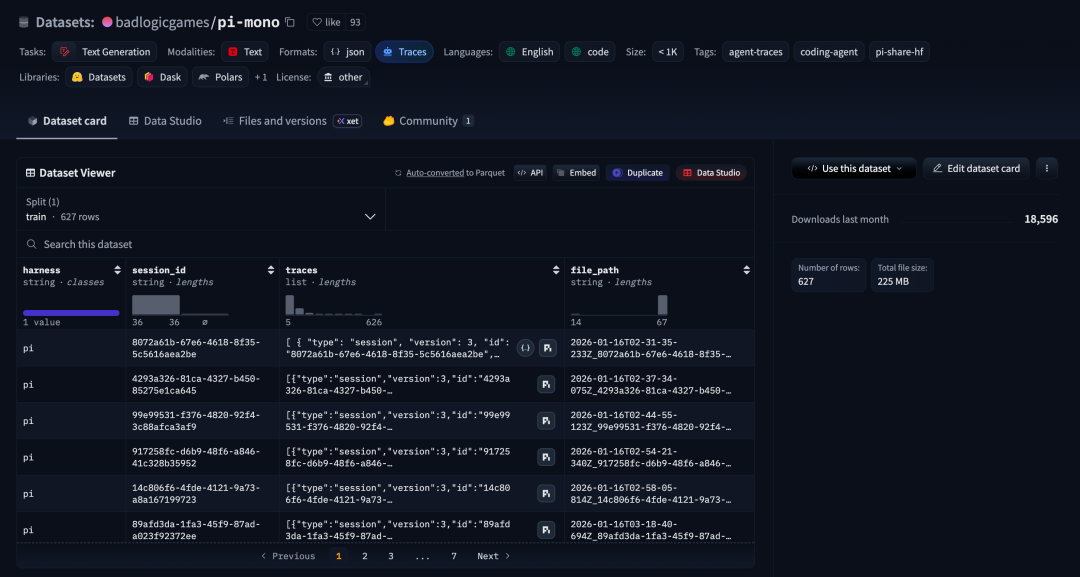Viewport: 1080px width, 577px height.
Task: Go to Next page of rows
Action: coord(493,556)
